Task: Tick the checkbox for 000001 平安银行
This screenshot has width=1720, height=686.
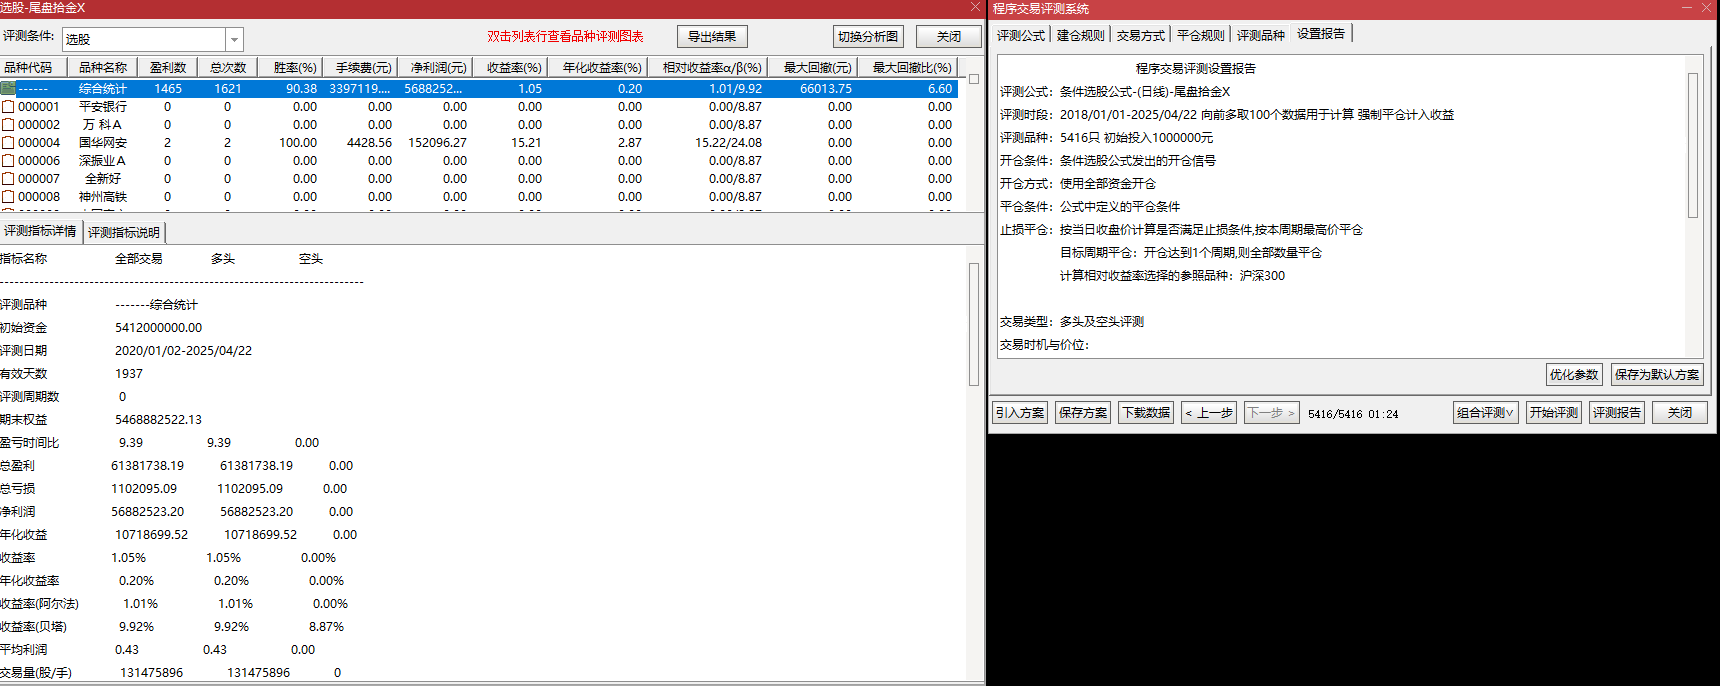Action: click(x=8, y=107)
